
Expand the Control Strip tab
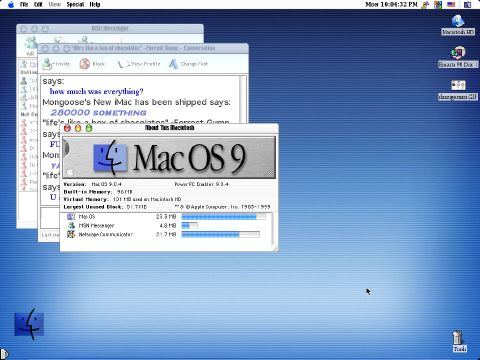(4, 353)
